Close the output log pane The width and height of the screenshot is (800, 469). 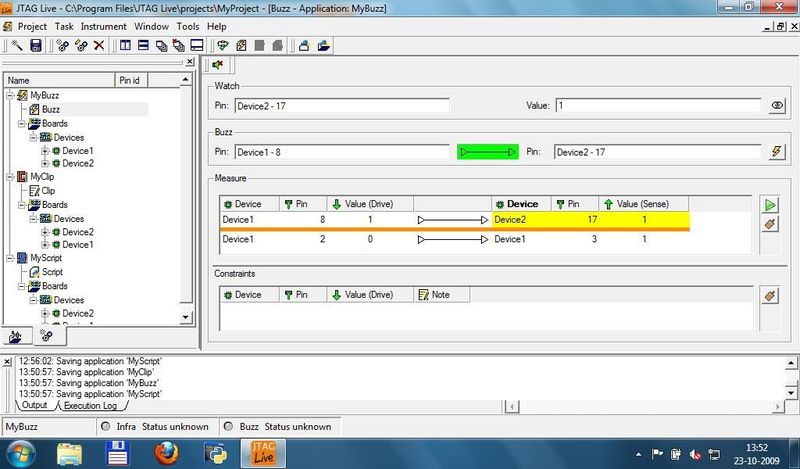[7, 361]
